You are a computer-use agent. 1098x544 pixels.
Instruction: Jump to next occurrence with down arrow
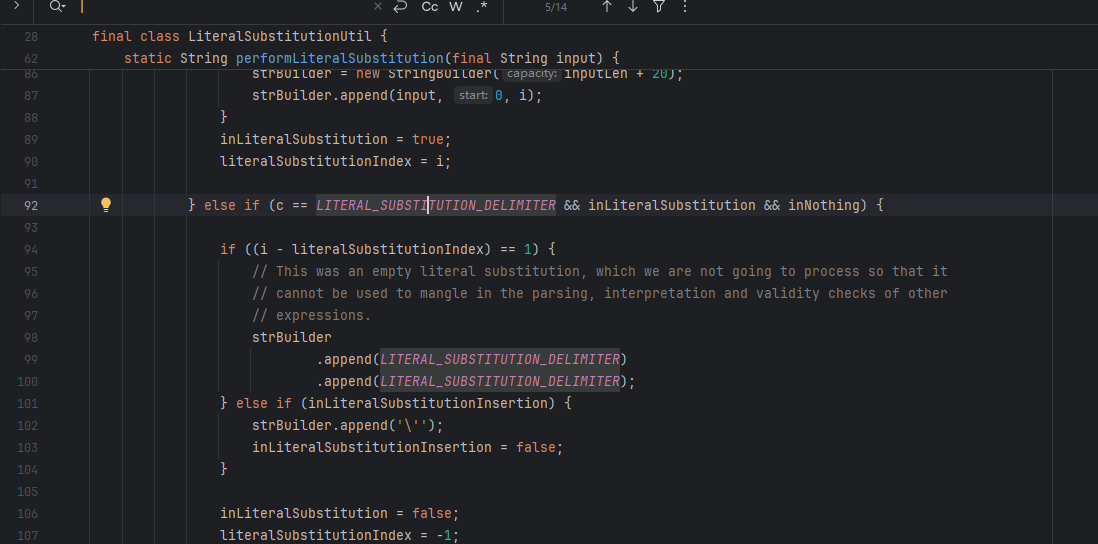coord(632,6)
